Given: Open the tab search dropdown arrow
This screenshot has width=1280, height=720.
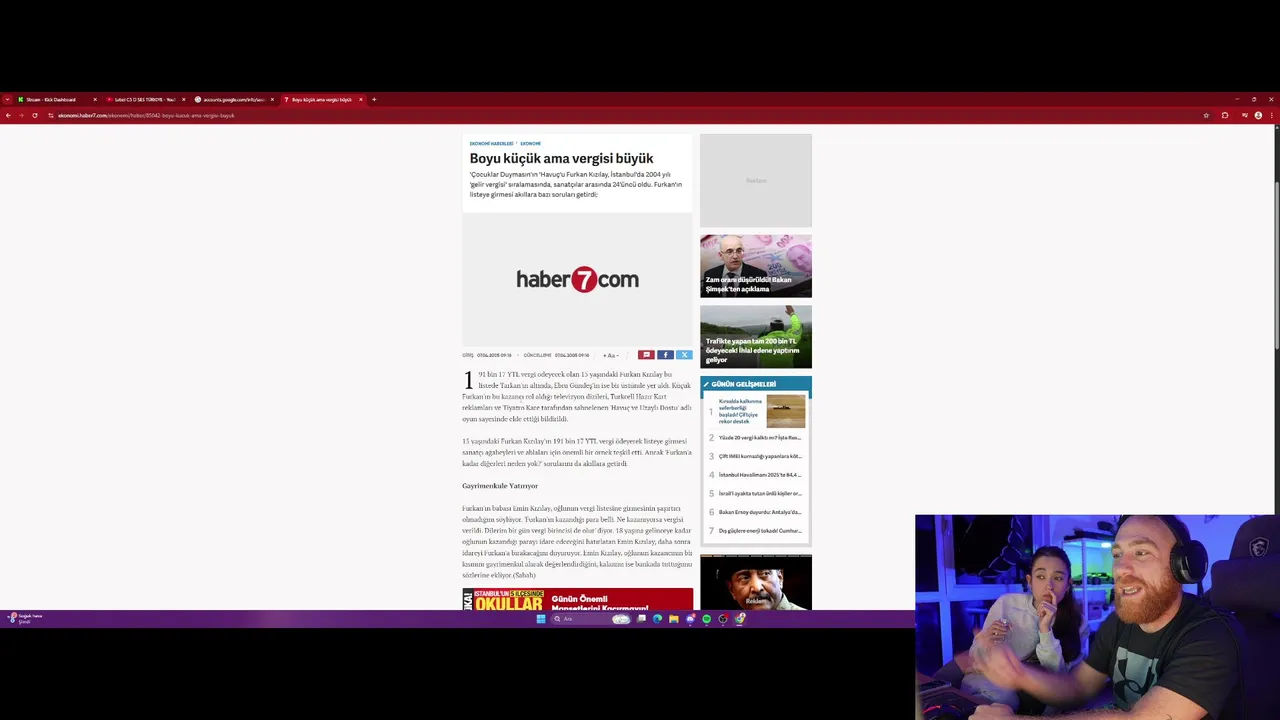Looking at the screenshot, I should coord(7,99).
